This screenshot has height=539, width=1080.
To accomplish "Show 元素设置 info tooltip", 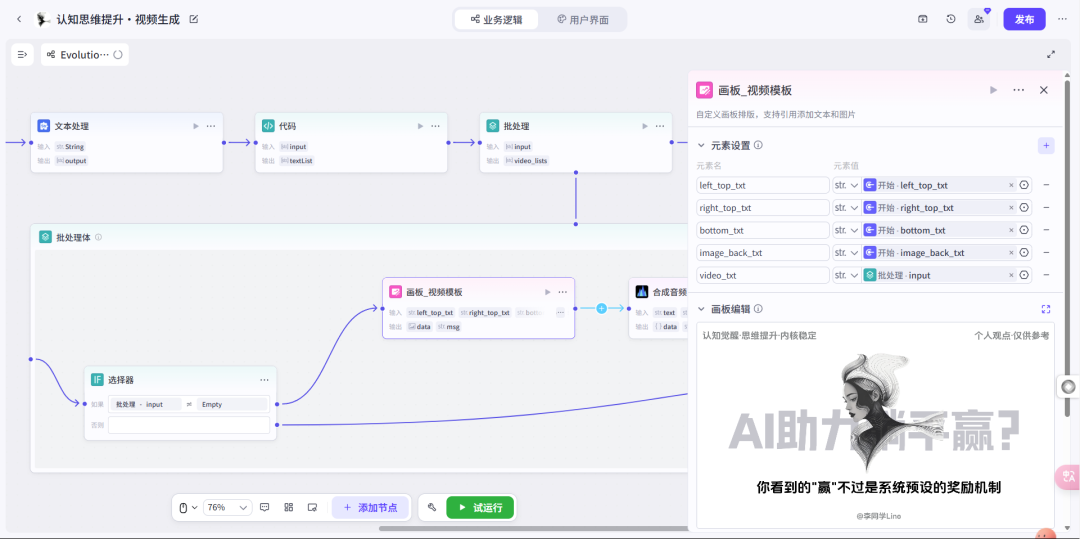I will point(758,145).
